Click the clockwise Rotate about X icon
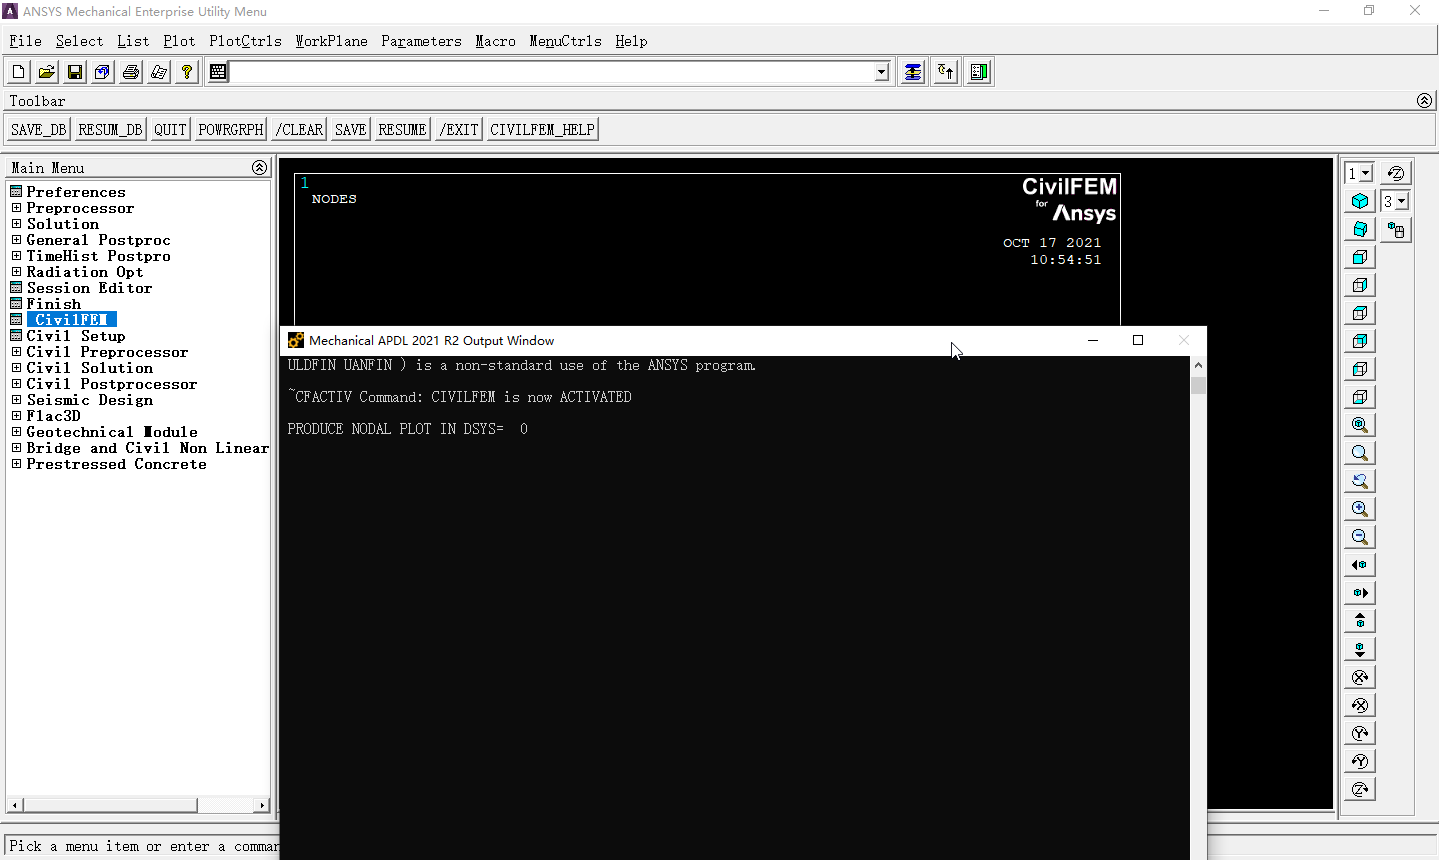Screen dimensions: 1439x860 [x=1360, y=677]
